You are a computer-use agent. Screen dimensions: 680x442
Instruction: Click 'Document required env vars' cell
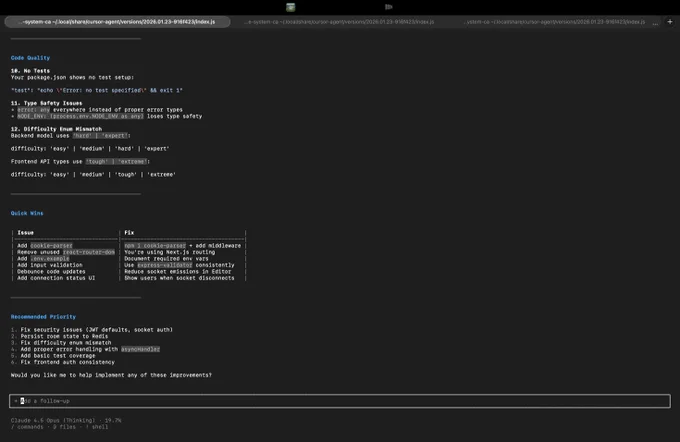(166, 259)
